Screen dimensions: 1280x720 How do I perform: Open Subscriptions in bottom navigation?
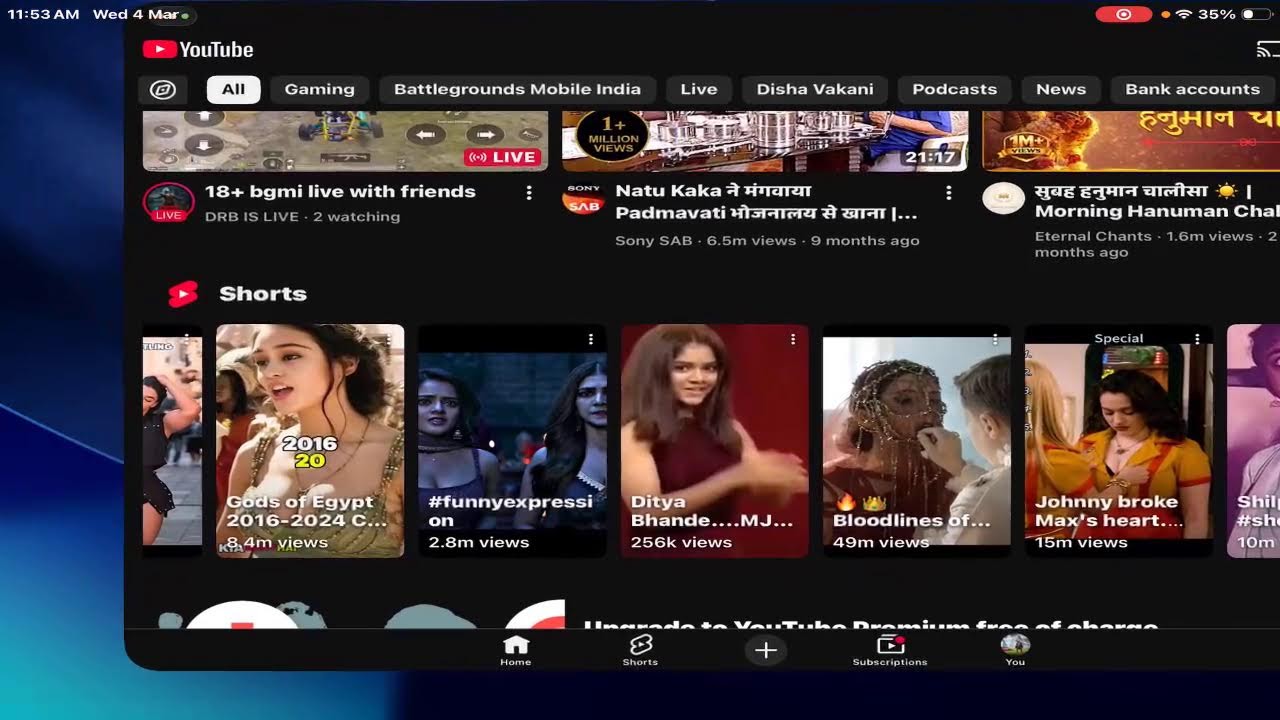[x=890, y=650]
